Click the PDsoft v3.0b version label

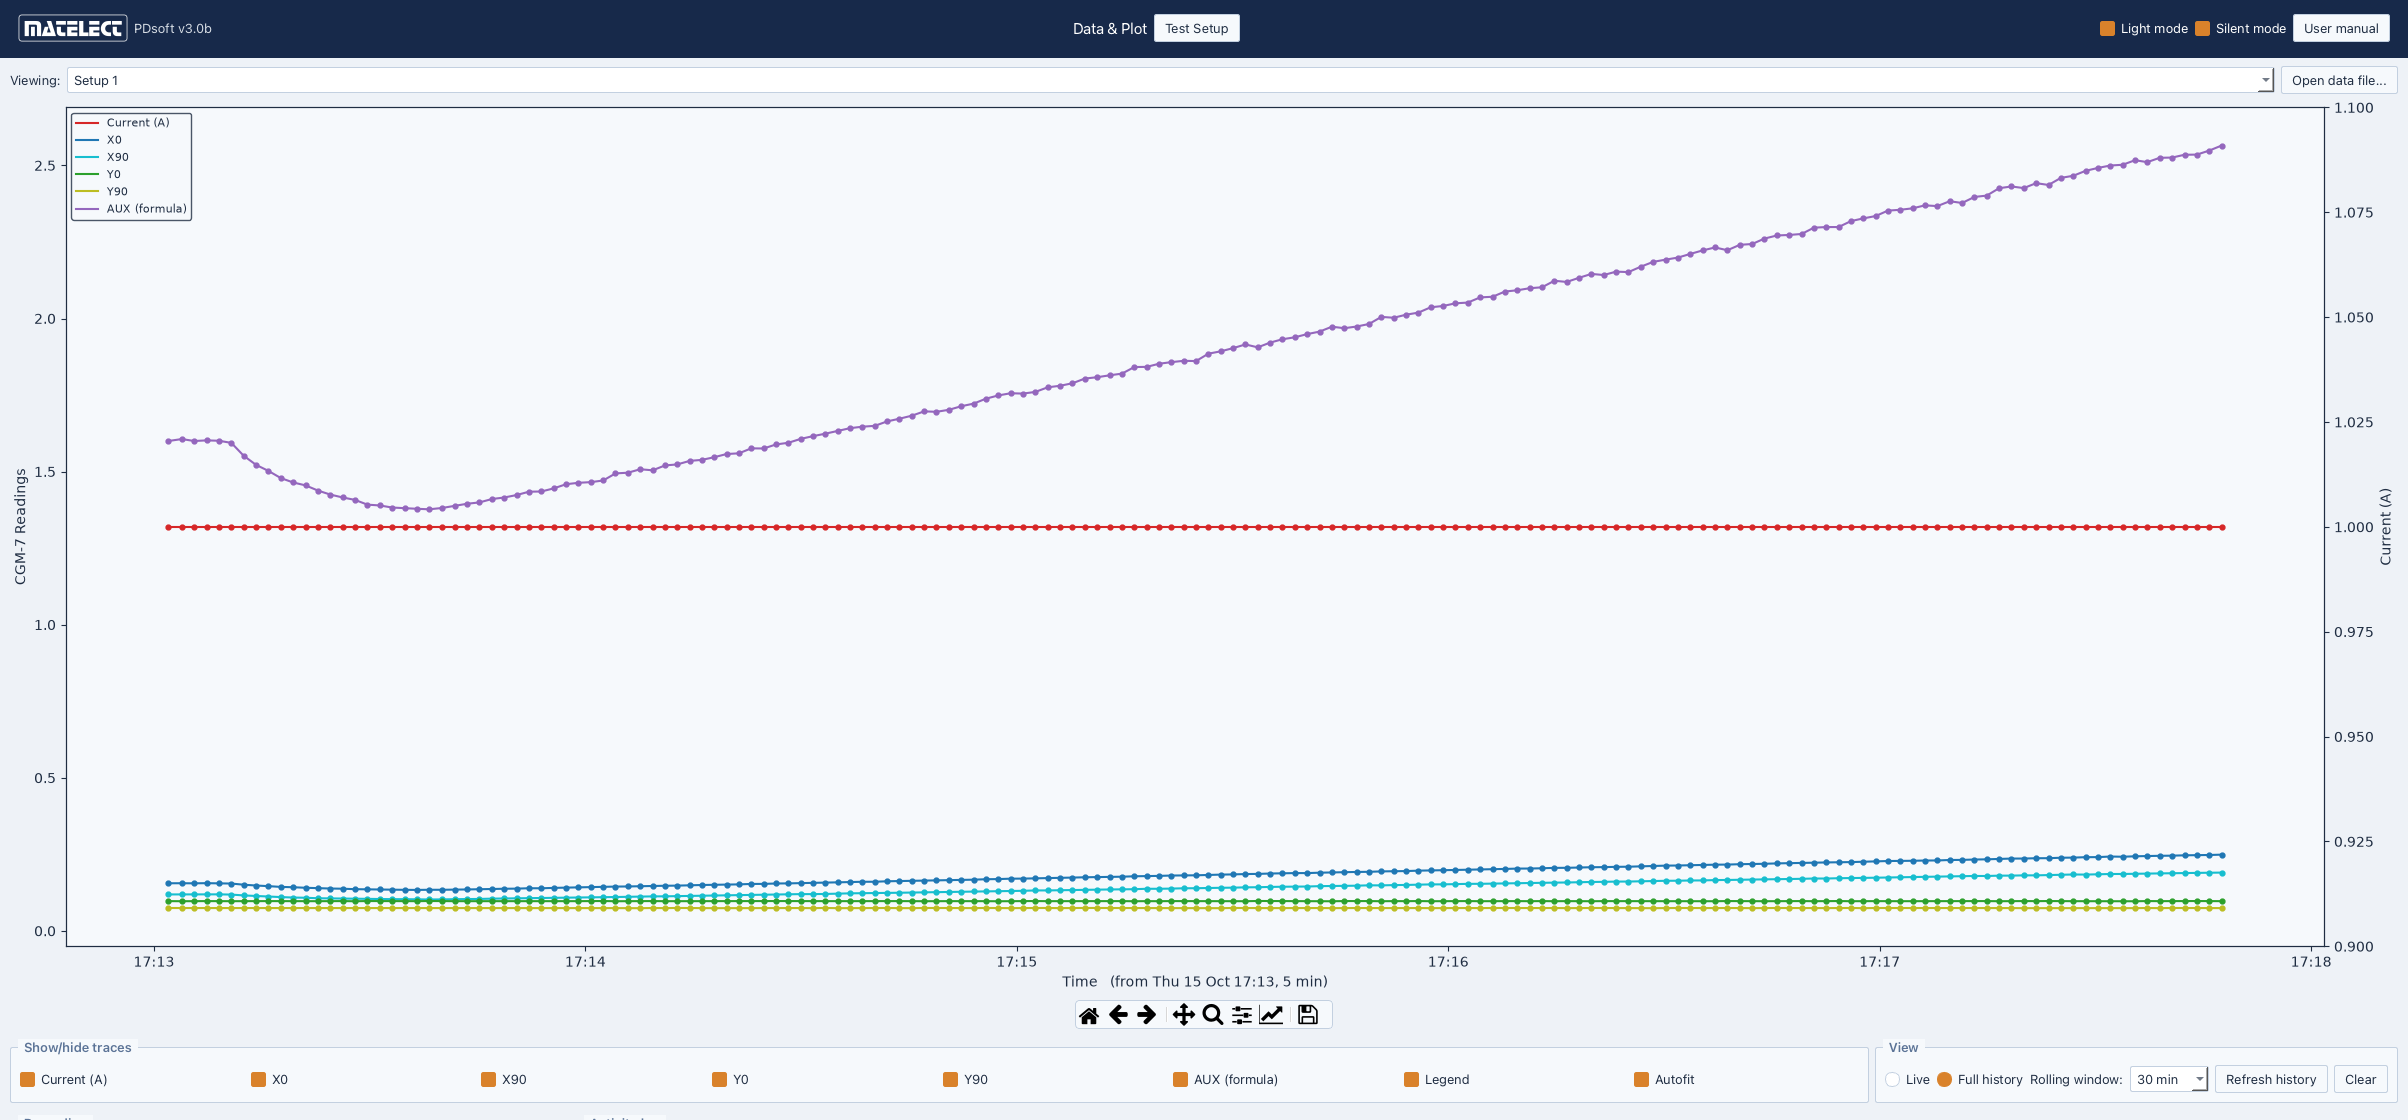pos(173,28)
